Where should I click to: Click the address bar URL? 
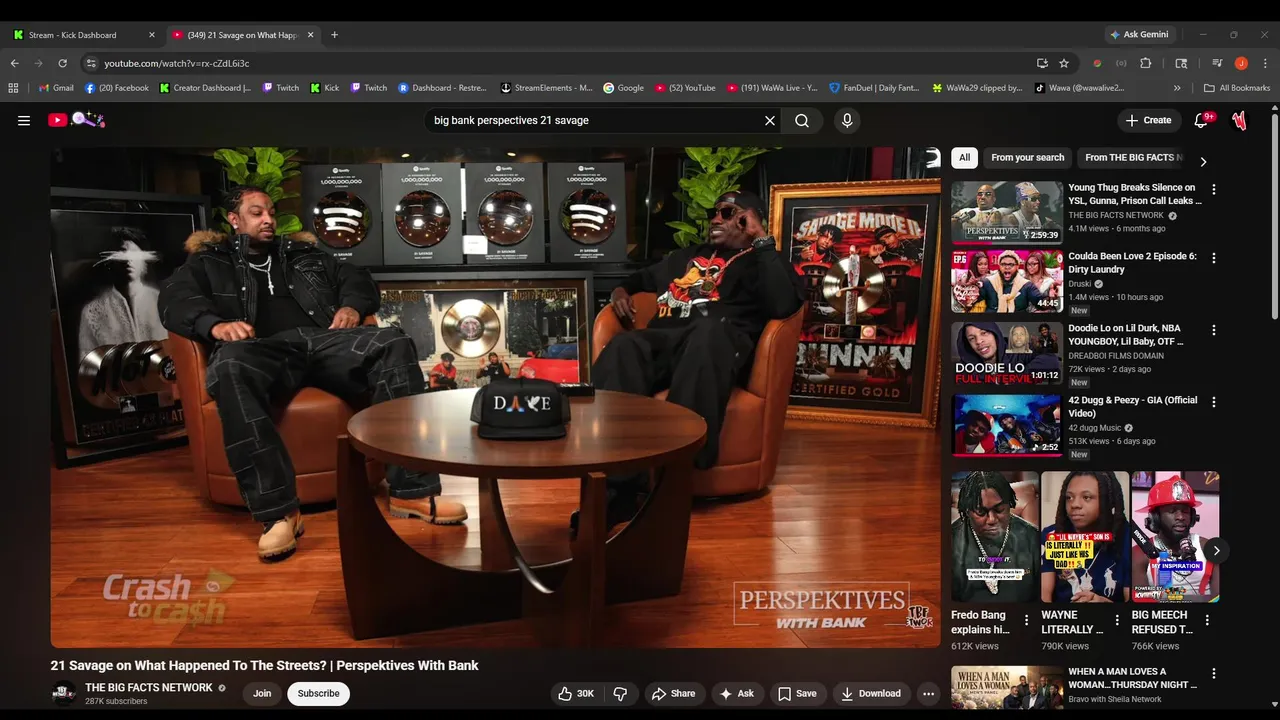point(177,63)
